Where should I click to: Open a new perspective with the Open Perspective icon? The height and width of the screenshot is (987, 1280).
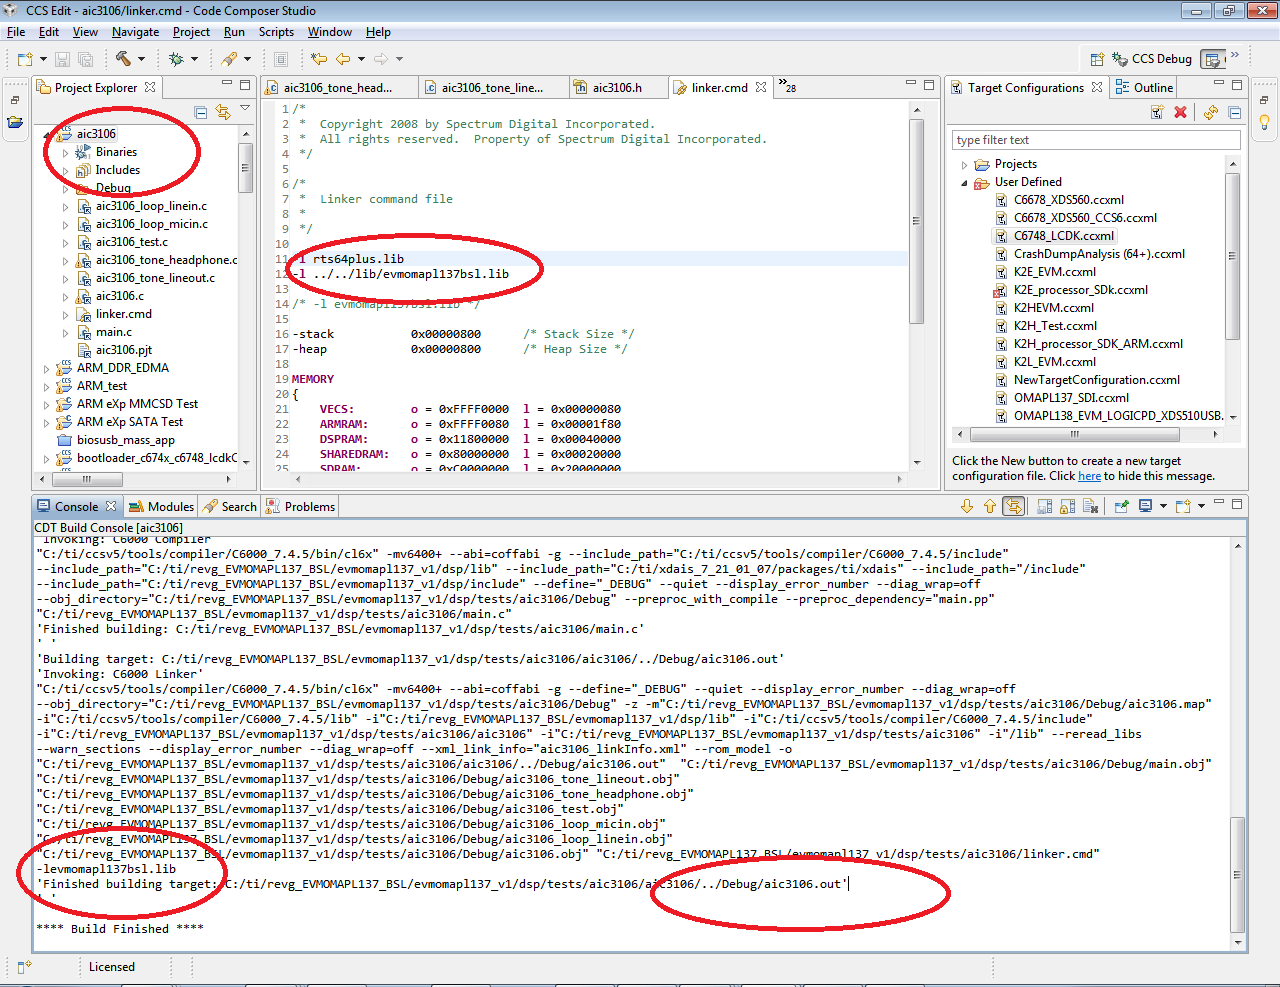1097,59
